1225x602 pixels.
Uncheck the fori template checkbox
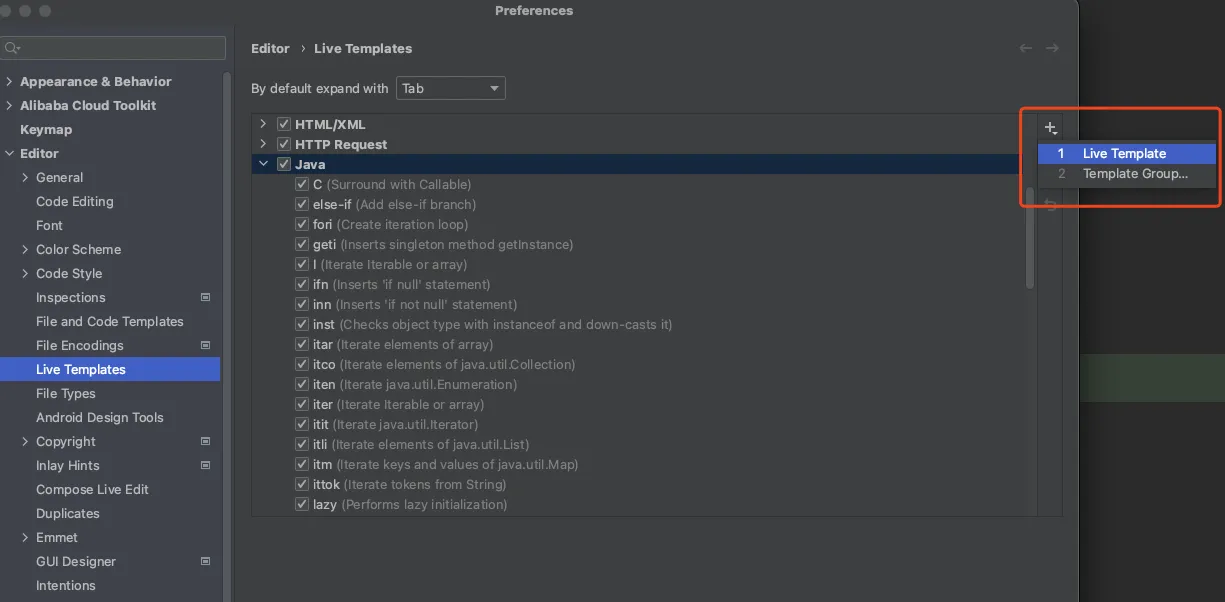(302, 225)
